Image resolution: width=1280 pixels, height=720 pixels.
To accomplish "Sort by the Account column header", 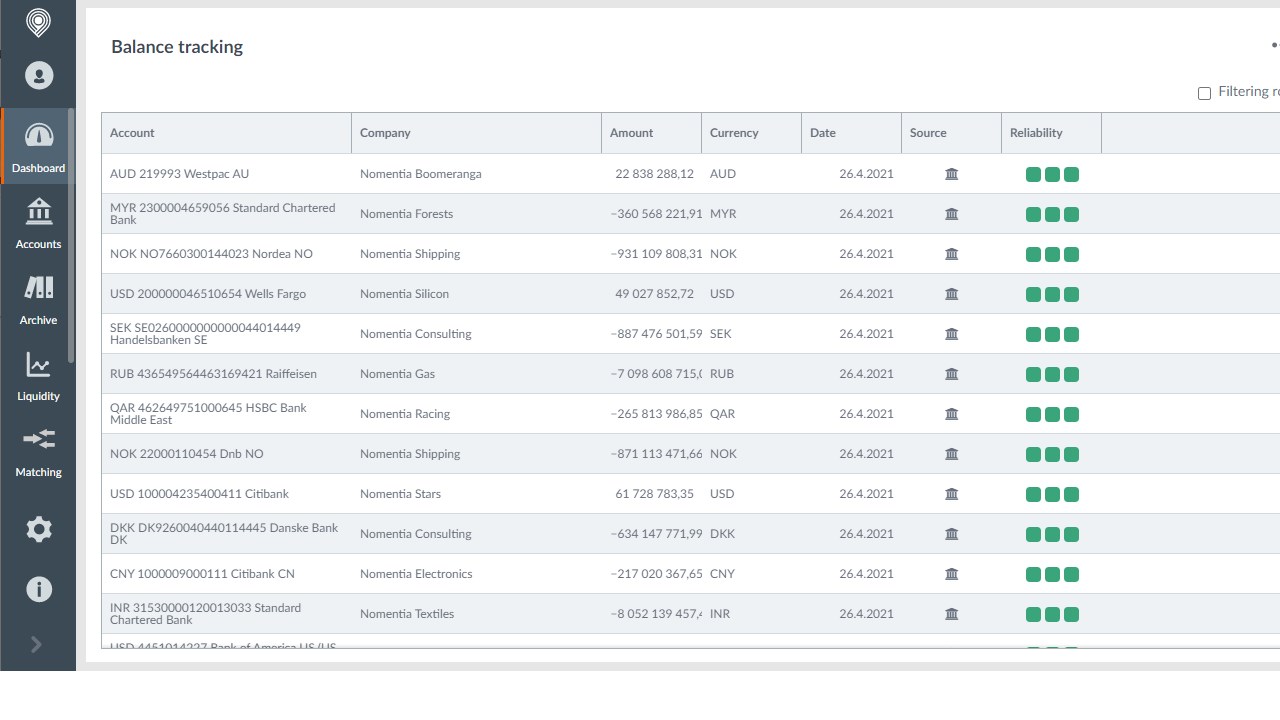I will click(x=227, y=133).
